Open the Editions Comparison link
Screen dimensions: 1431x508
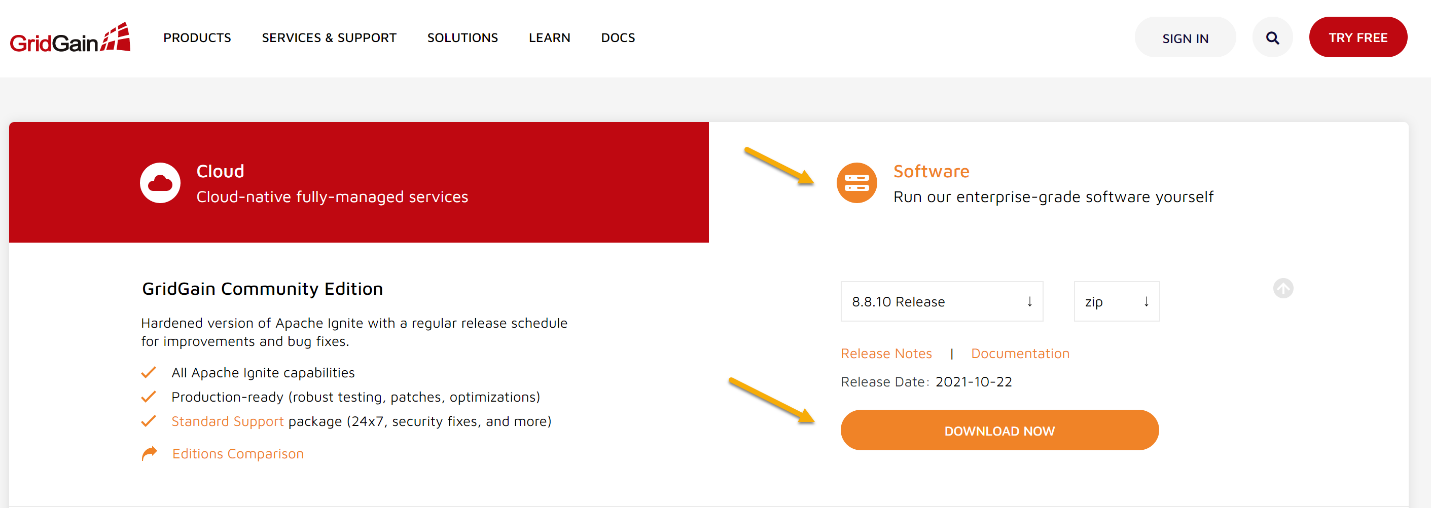(x=238, y=453)
